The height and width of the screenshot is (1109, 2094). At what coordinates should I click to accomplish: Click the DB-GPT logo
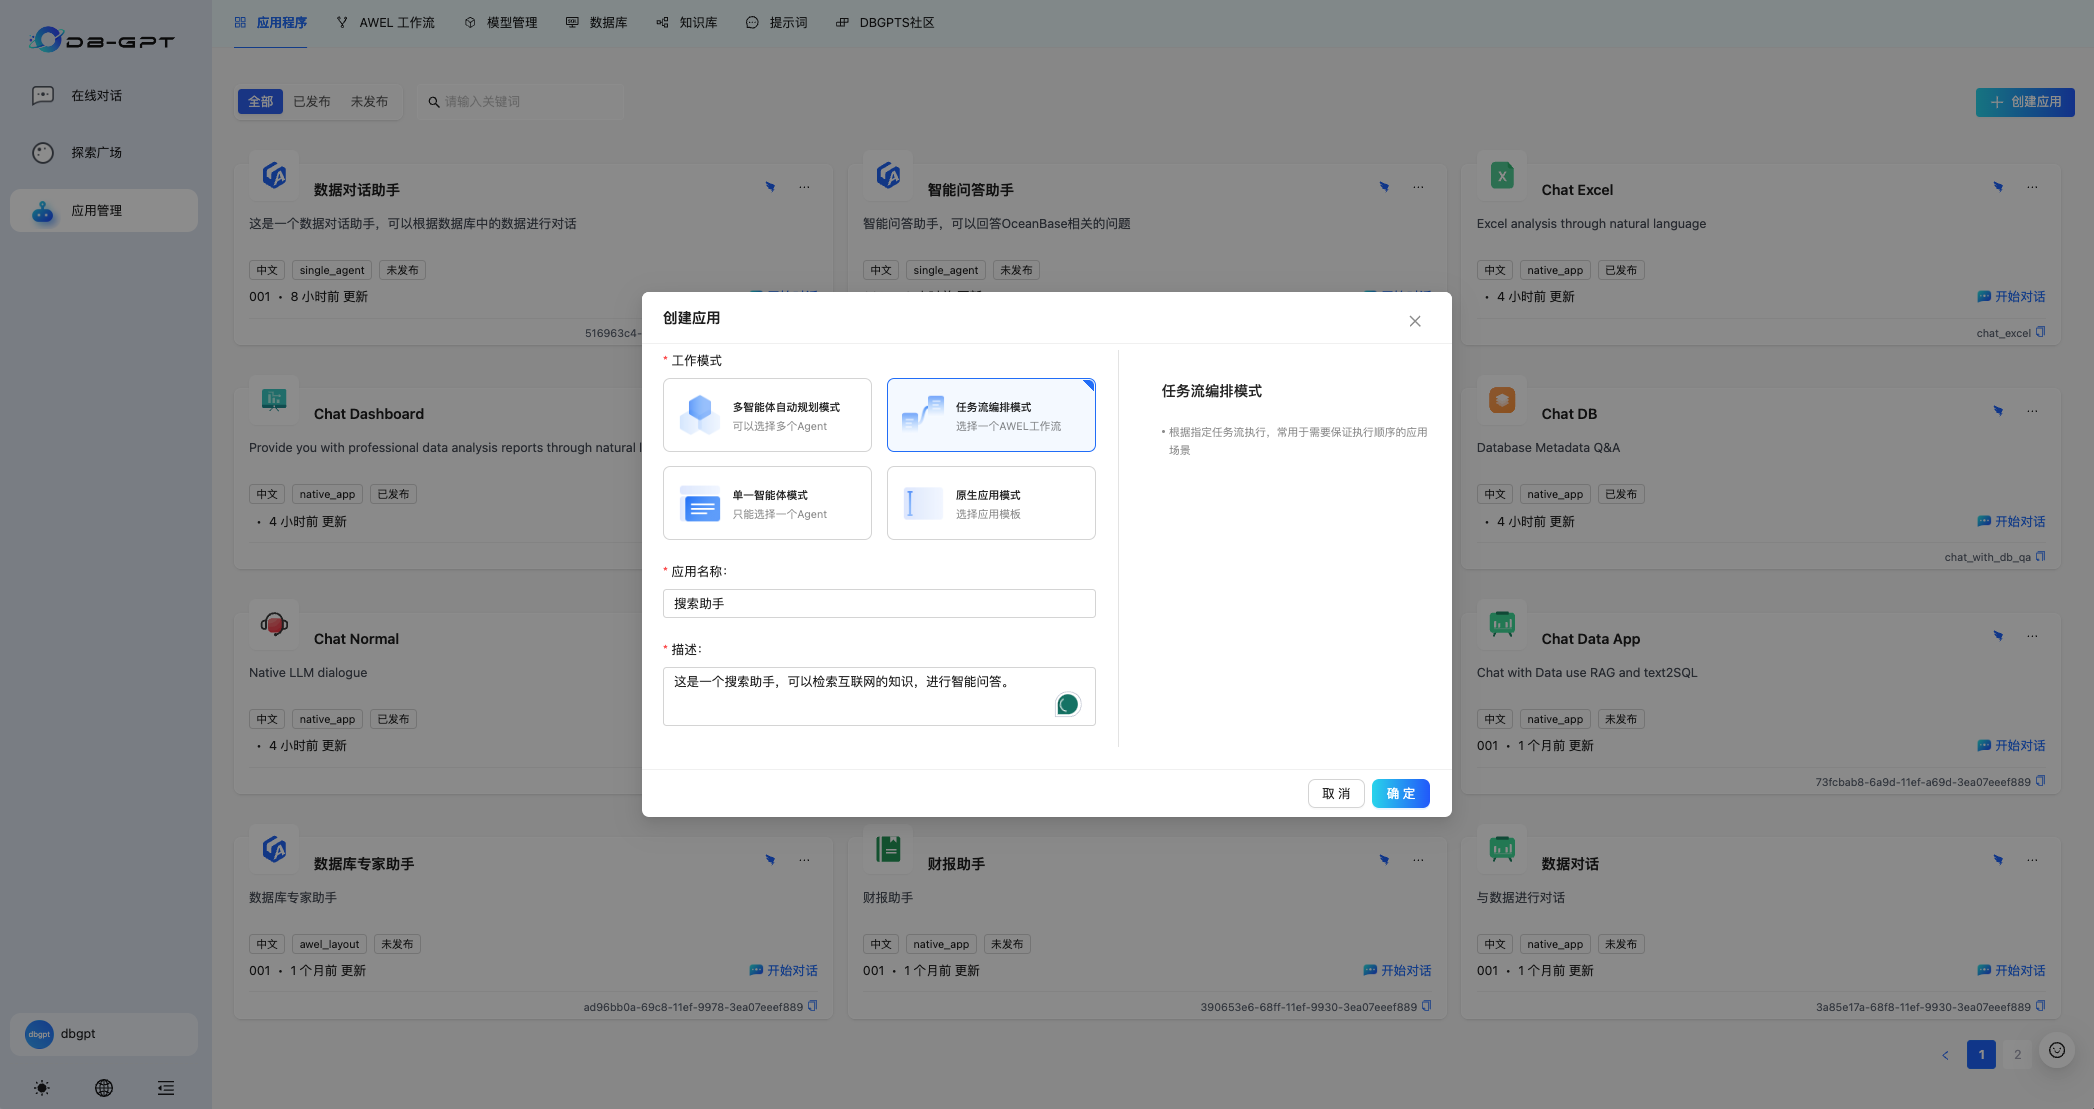100,41
